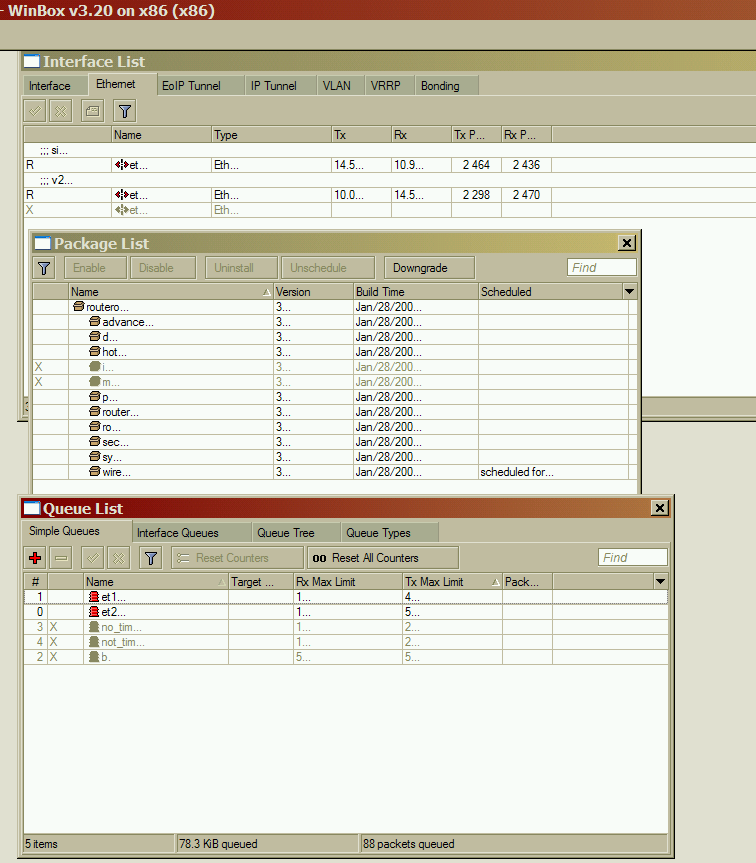Viewport: 756px width, 863px height.
Task: Select et2... queue icon
Action: coord(94,611)
